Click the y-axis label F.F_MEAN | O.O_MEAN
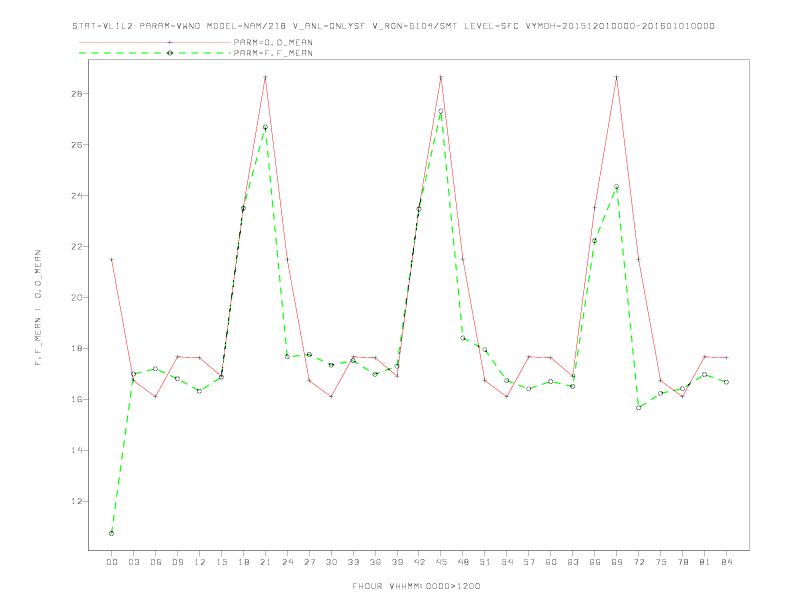Screen dimensions: 792x612 [38, 308]
